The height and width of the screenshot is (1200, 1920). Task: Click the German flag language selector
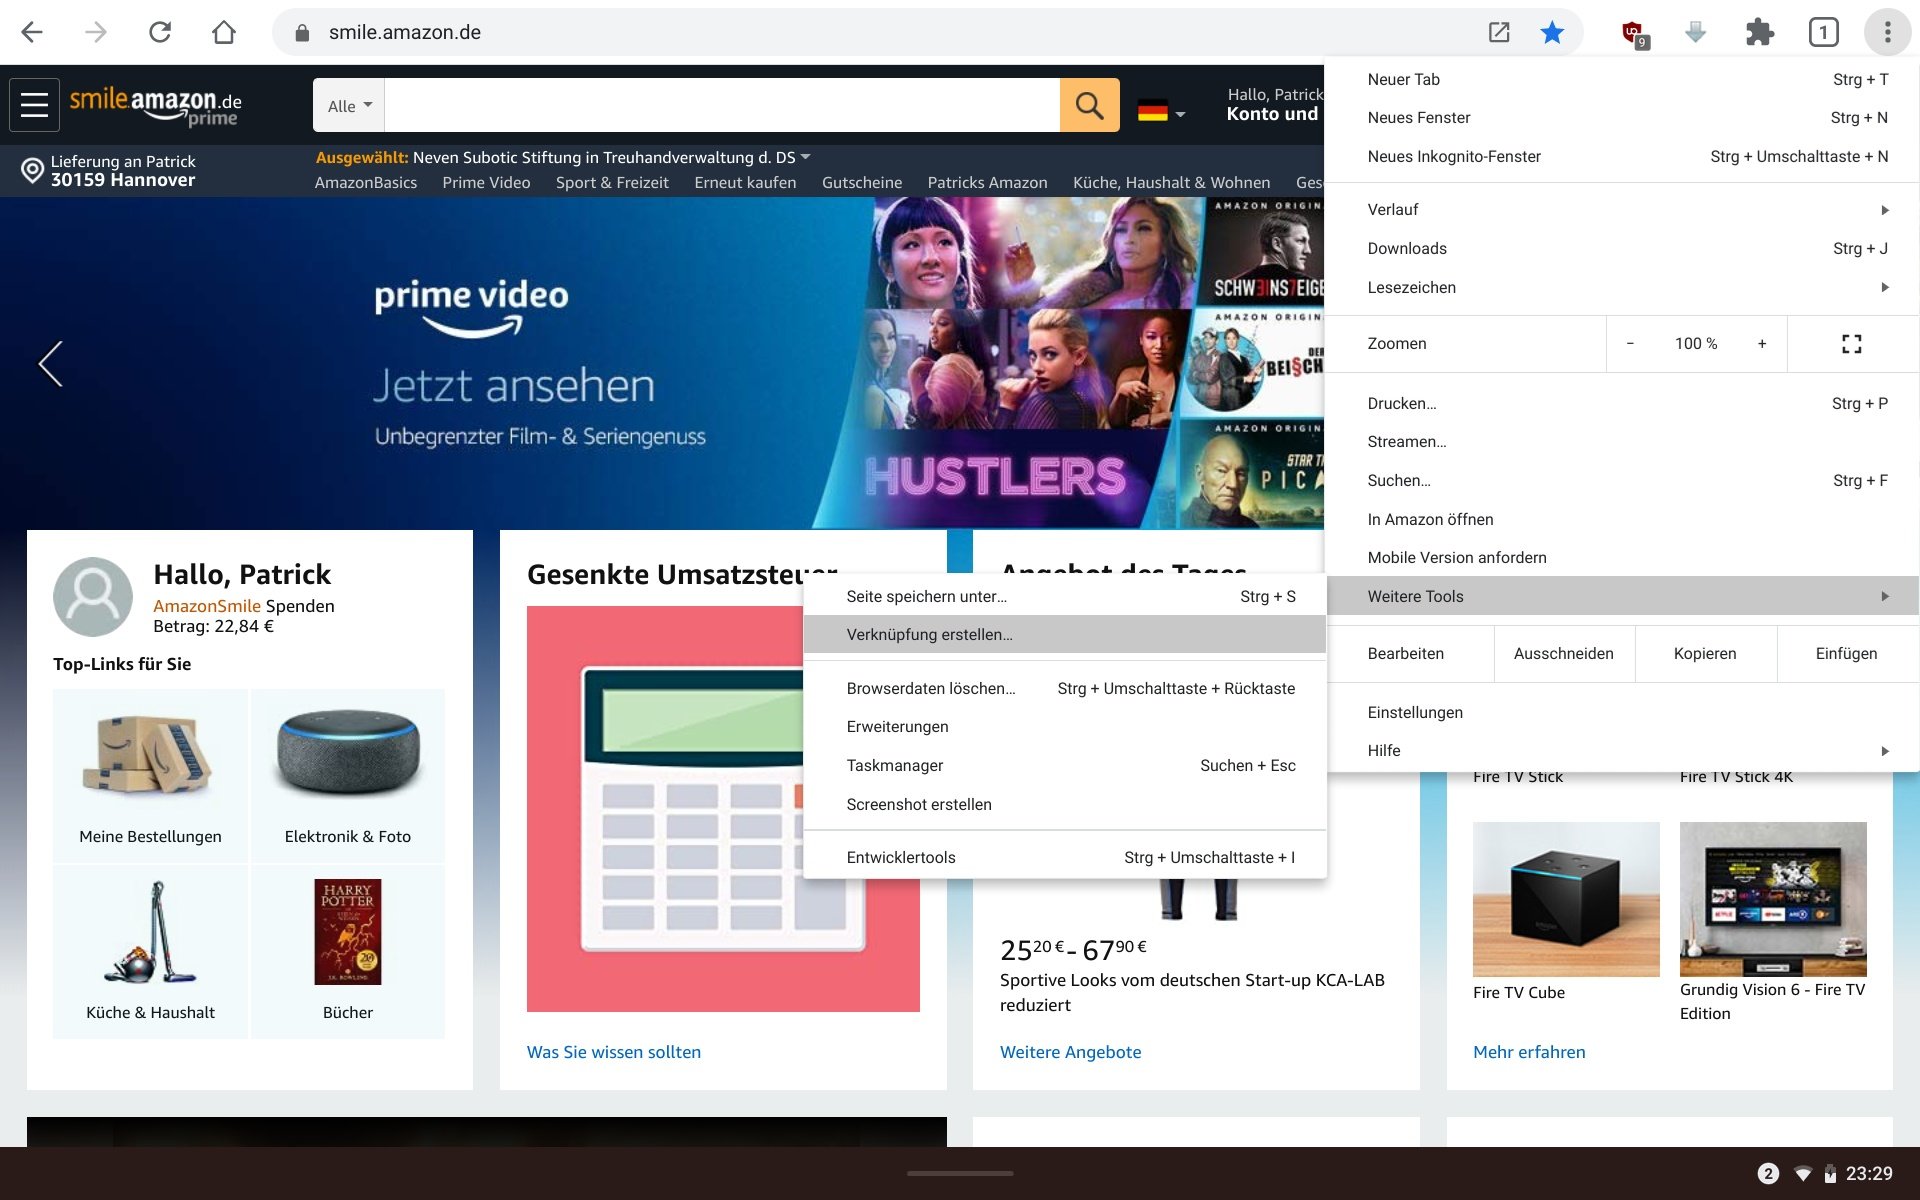pyautogui.click(x=1161, y=112)
